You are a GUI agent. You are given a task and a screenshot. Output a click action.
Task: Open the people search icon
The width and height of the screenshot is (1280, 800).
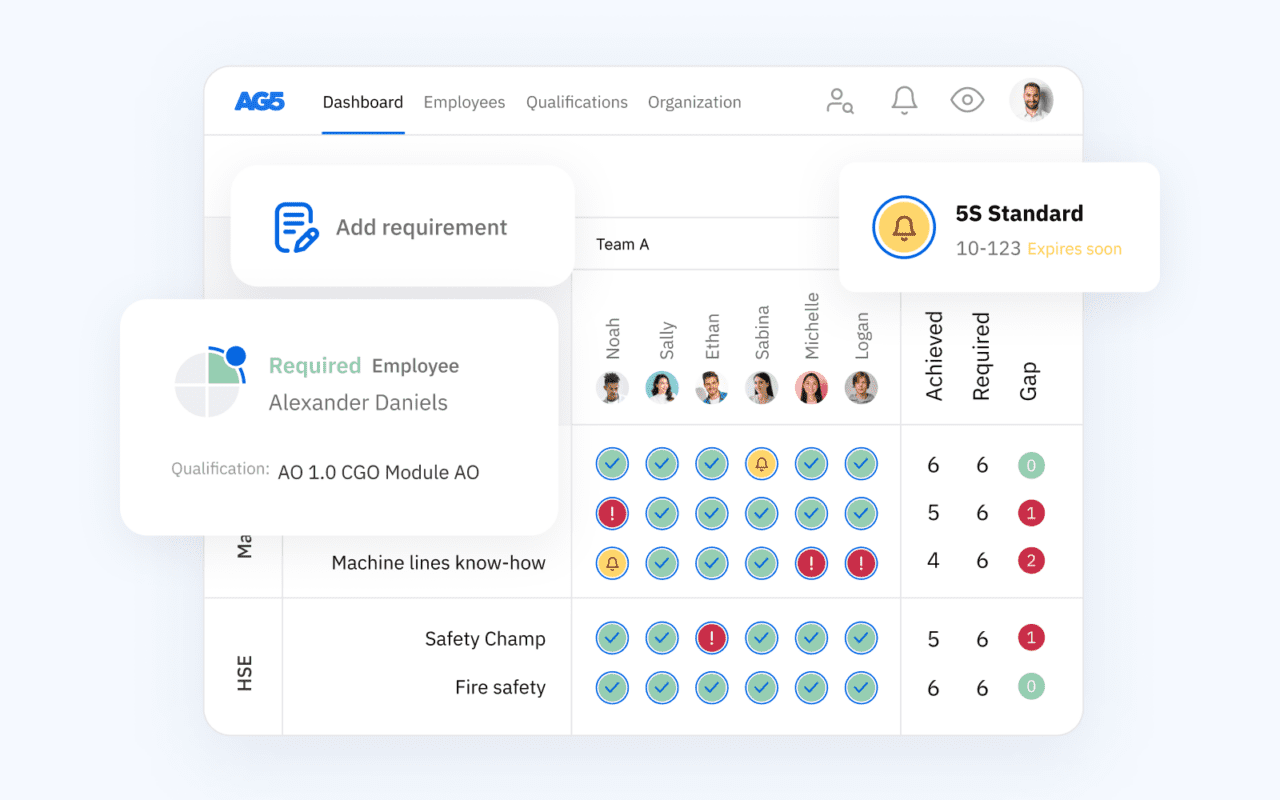pos(840,100)
